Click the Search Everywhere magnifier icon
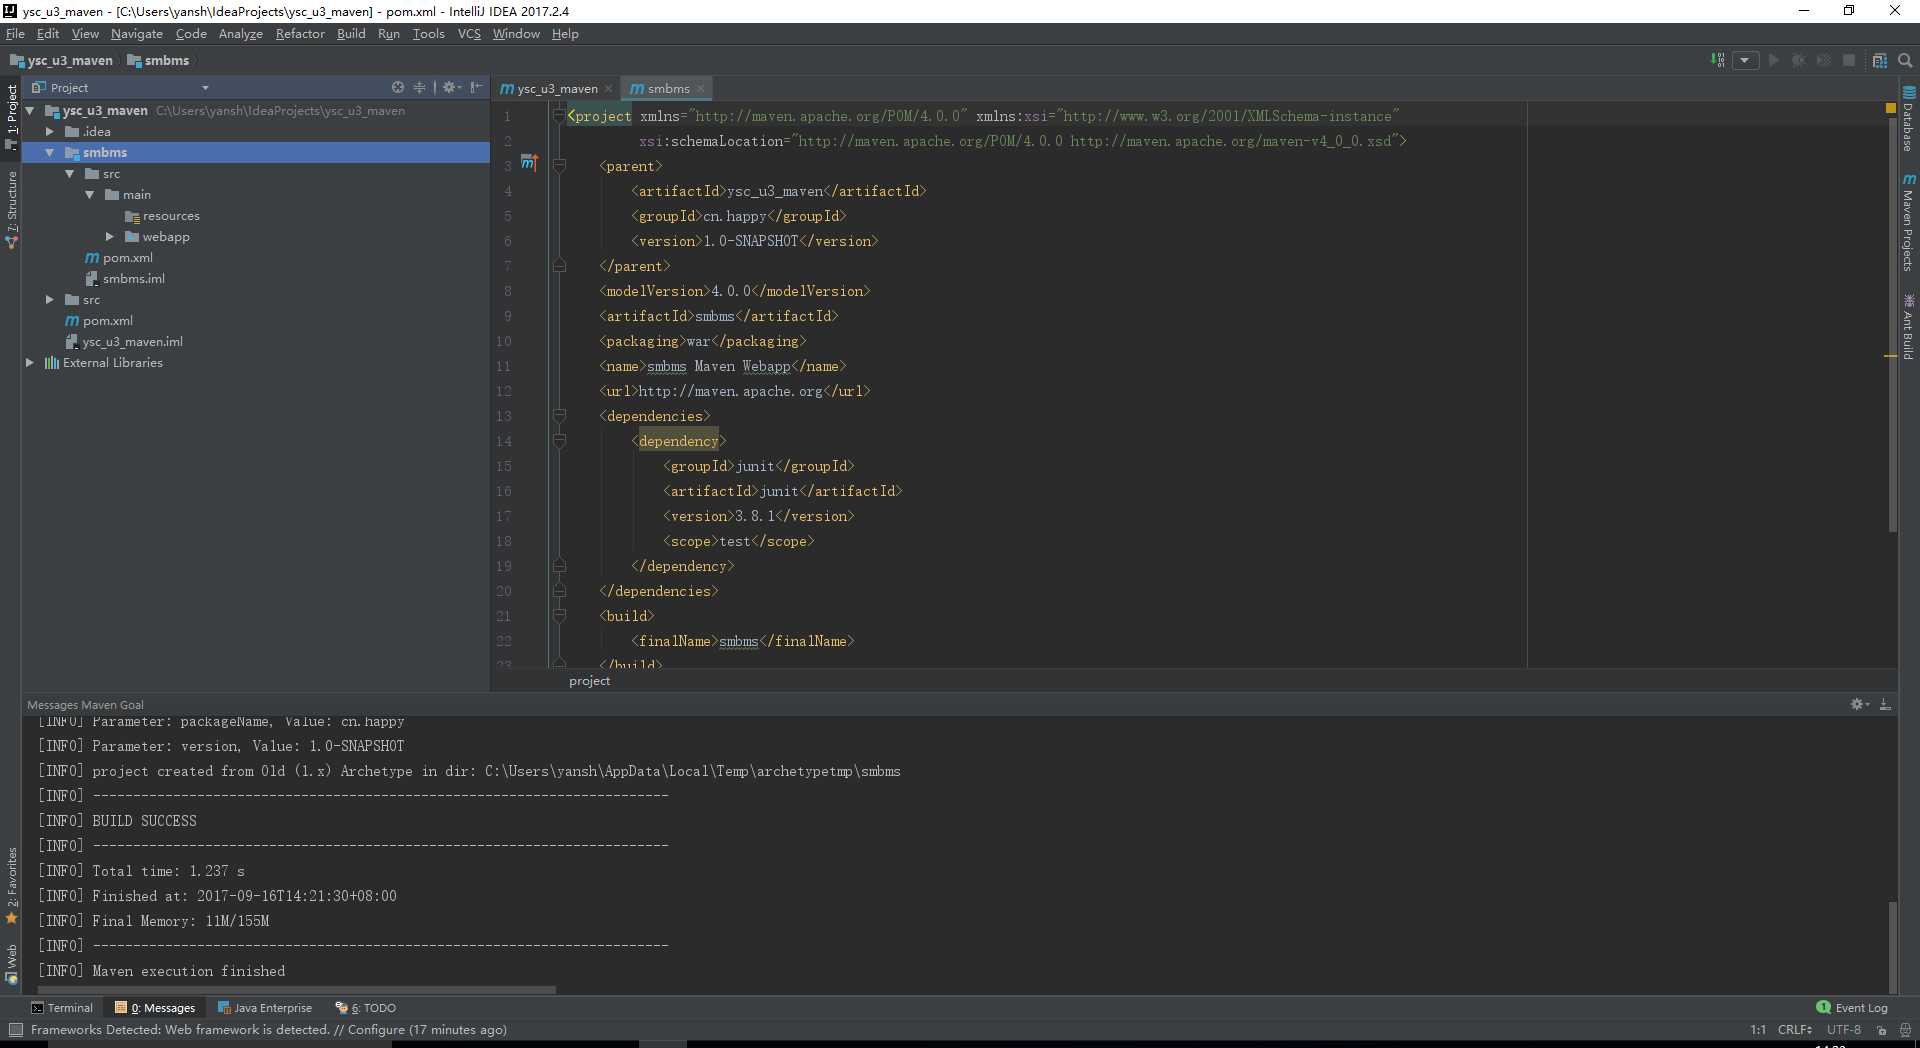The height and width of the screenshot is (1048, 1920). tap(1905, 60)
